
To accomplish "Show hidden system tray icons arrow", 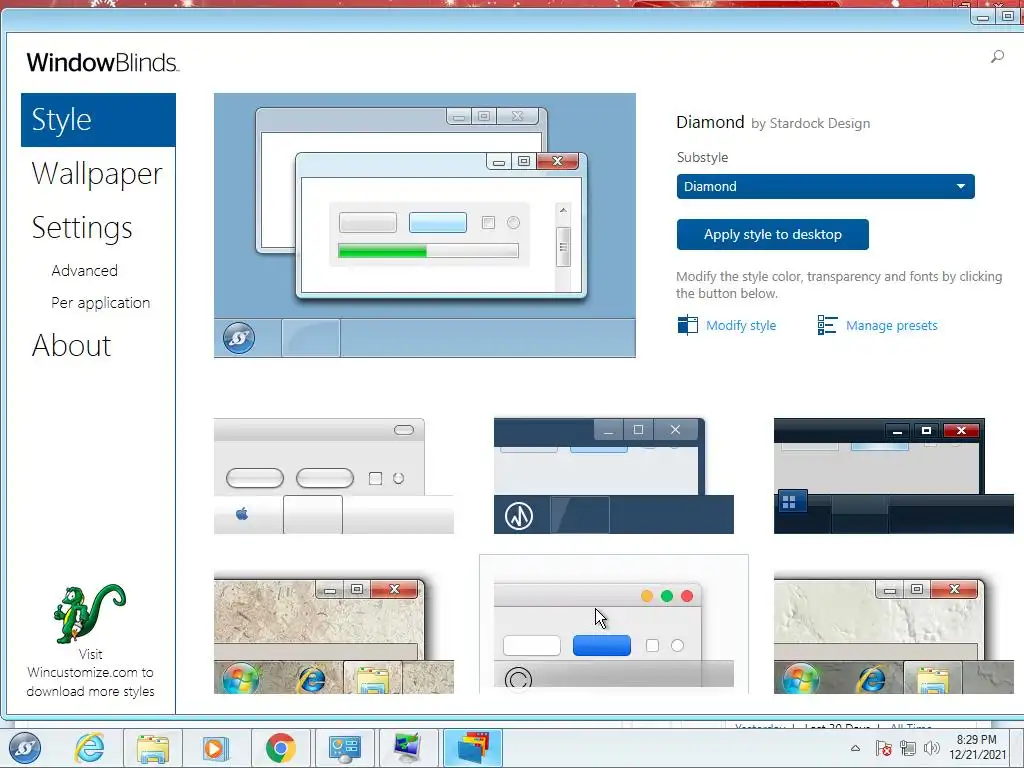I will click(x=856, y=748).
